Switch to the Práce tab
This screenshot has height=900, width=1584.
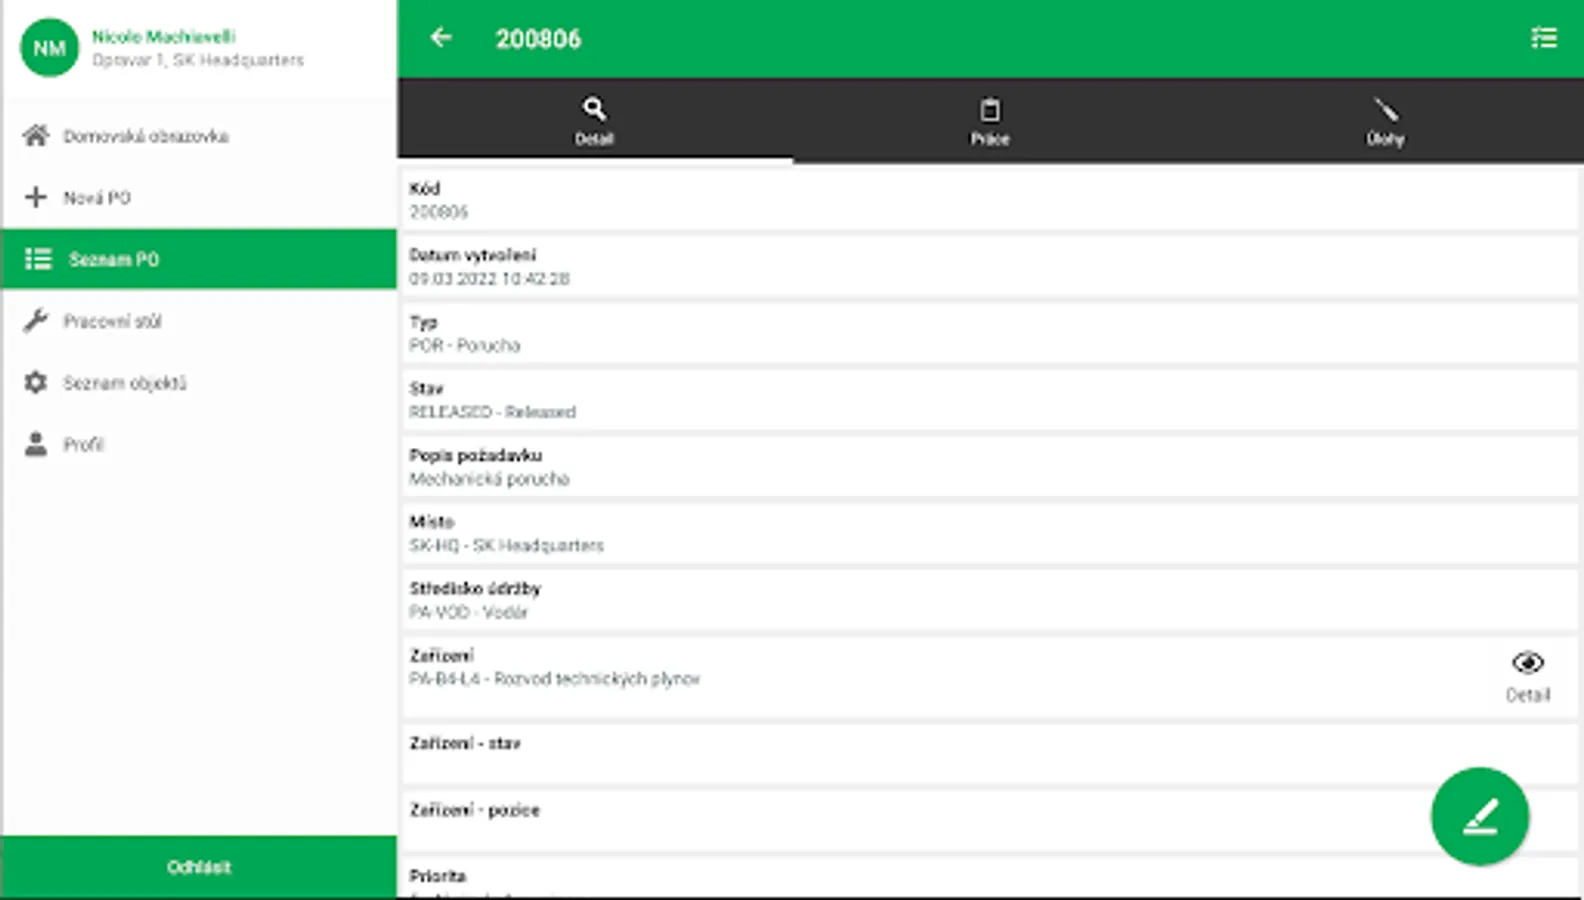[990, 120]
